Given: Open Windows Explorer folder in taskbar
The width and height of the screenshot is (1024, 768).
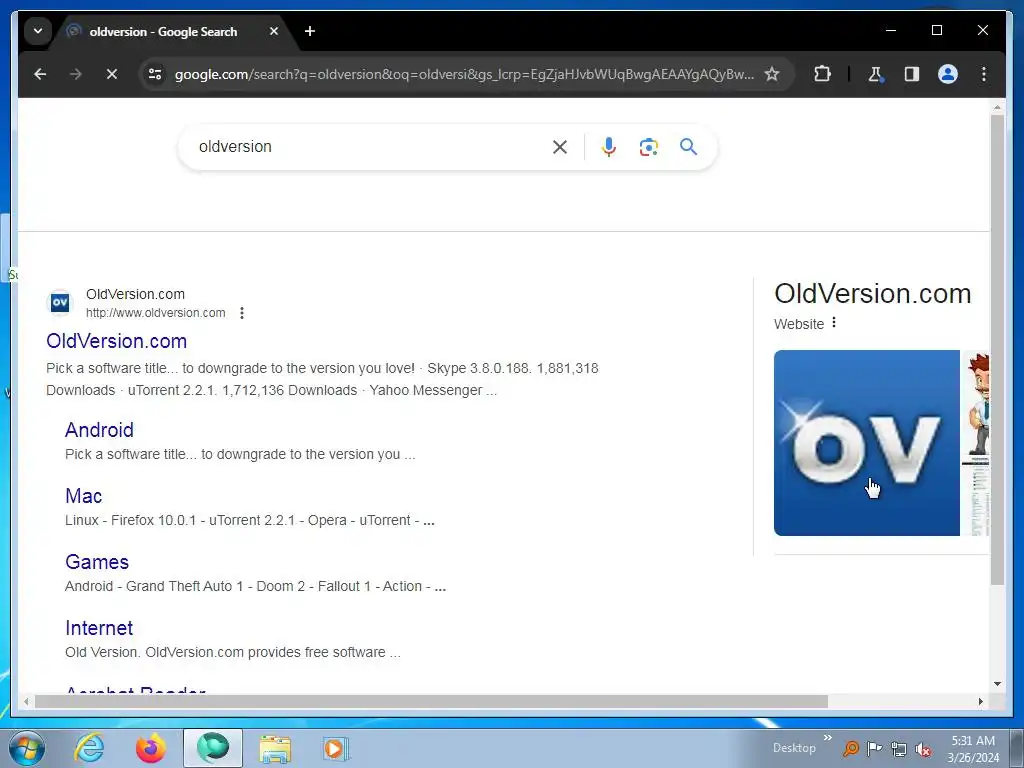Looking at the screenshot, I should tap(275, 749).
